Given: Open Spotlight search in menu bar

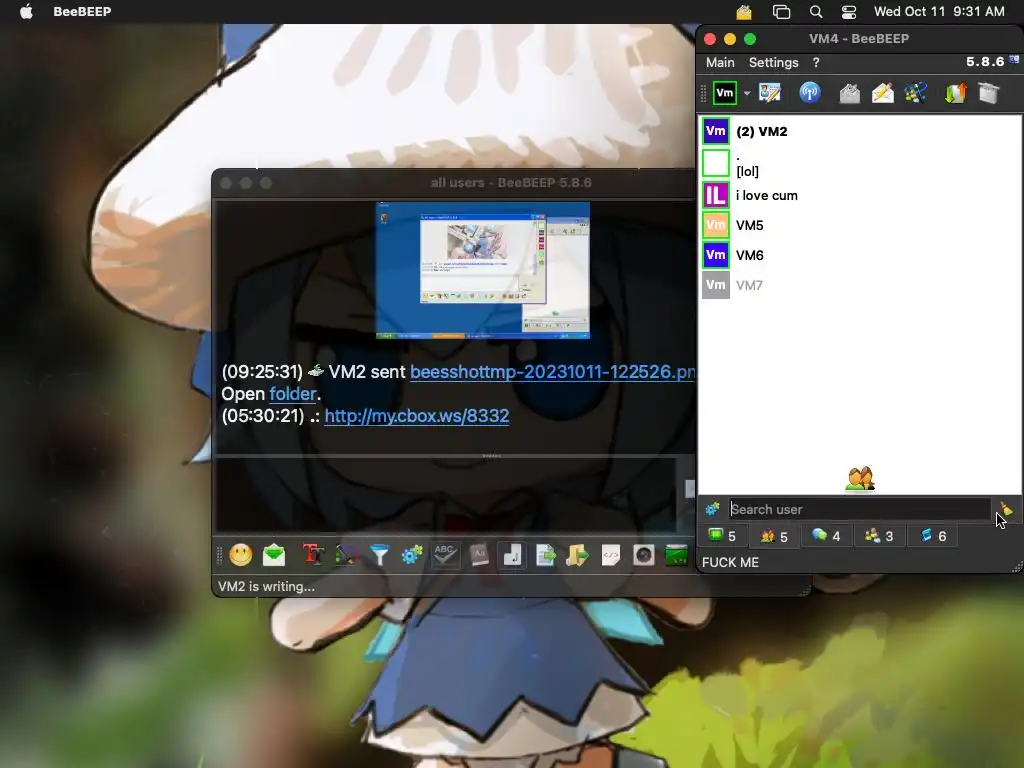Looking at the screenshot, I should point(816,12).
